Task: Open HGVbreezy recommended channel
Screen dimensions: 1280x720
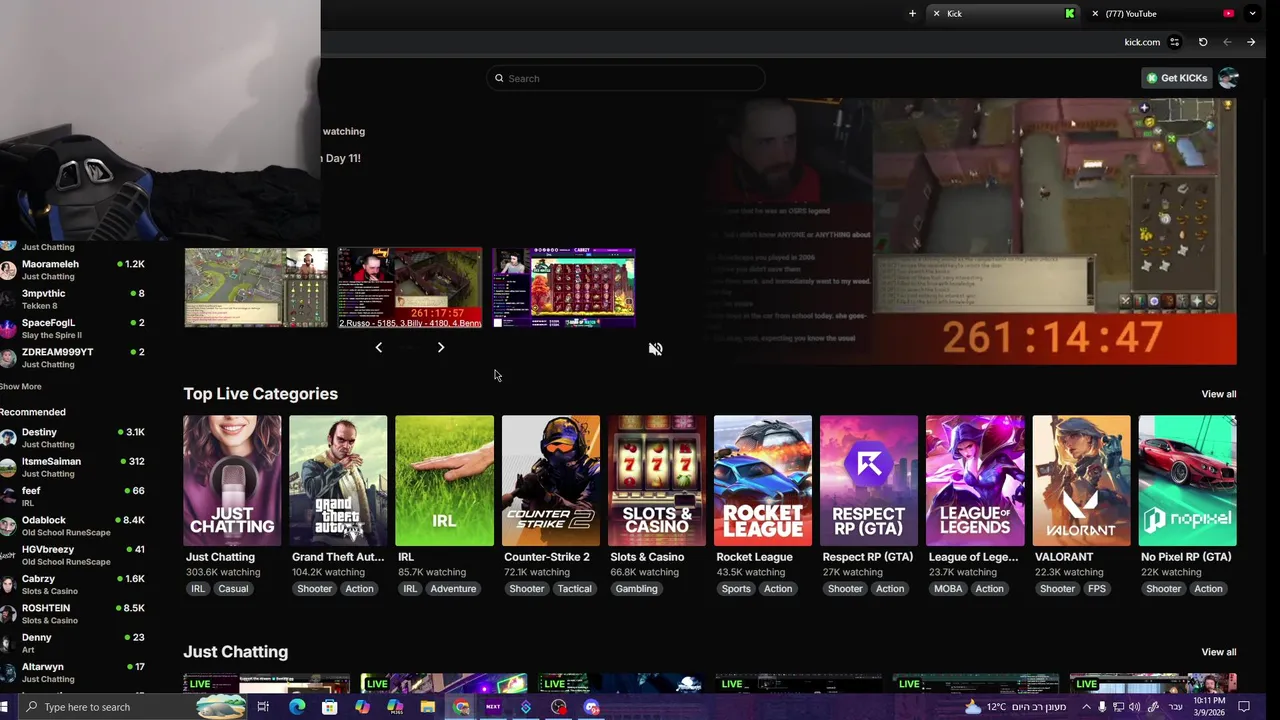Action: pyautogui.click(x=74, y=555)
